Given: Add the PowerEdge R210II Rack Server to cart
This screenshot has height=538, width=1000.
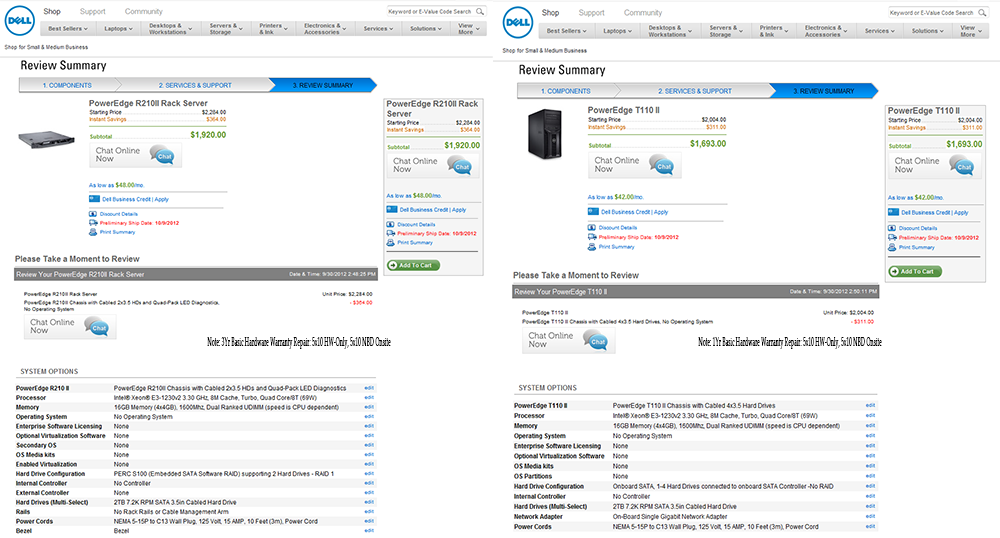Looking at the screenshot, I should pyautogui.click(x=412, y=265).
